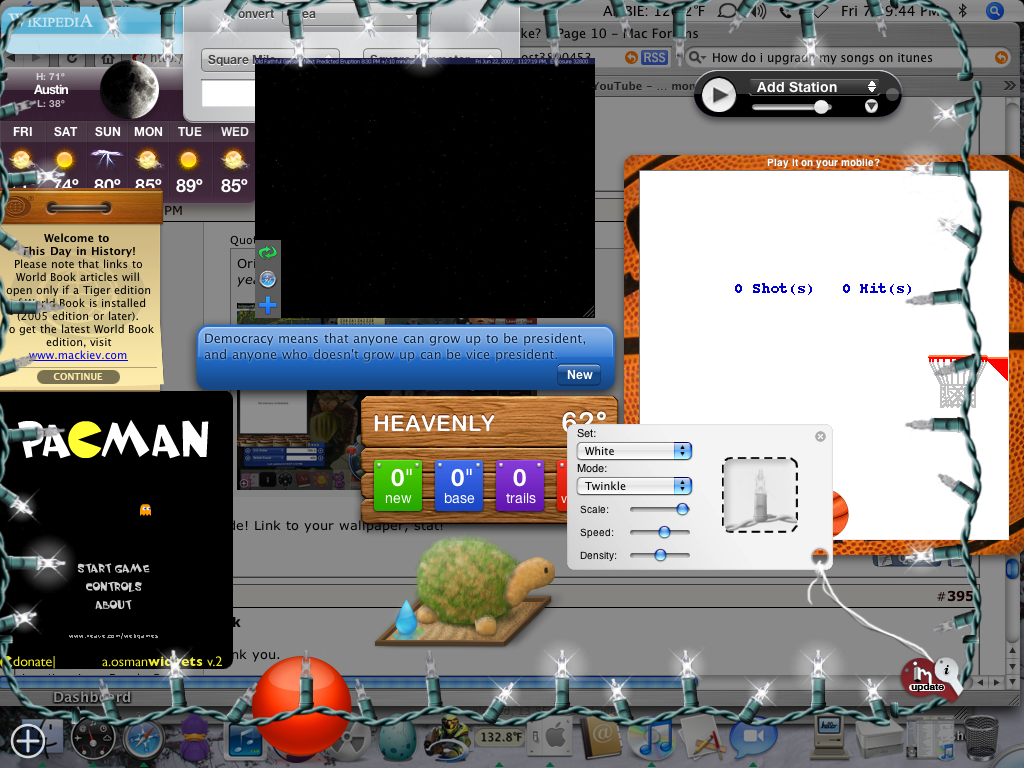Image resolution: width=1024 pixels, height=768 pixels.
Task: Click the 132.8°F temperature monitor in Dock
Action: pyautogui.click(x=500, y=738)
